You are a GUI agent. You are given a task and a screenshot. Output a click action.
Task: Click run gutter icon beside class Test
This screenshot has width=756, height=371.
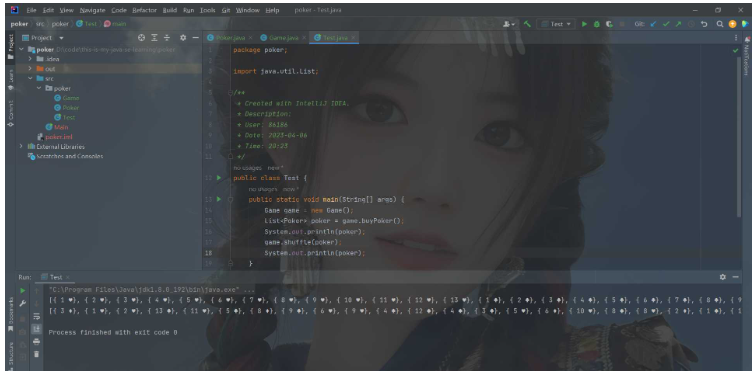(219, 178)
